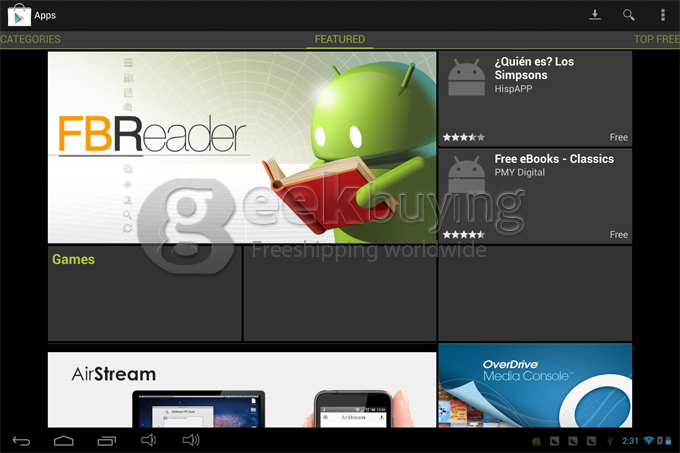680x453 pixels.
Task: Switch to the CATEGORIES tab
Action: 30,39
